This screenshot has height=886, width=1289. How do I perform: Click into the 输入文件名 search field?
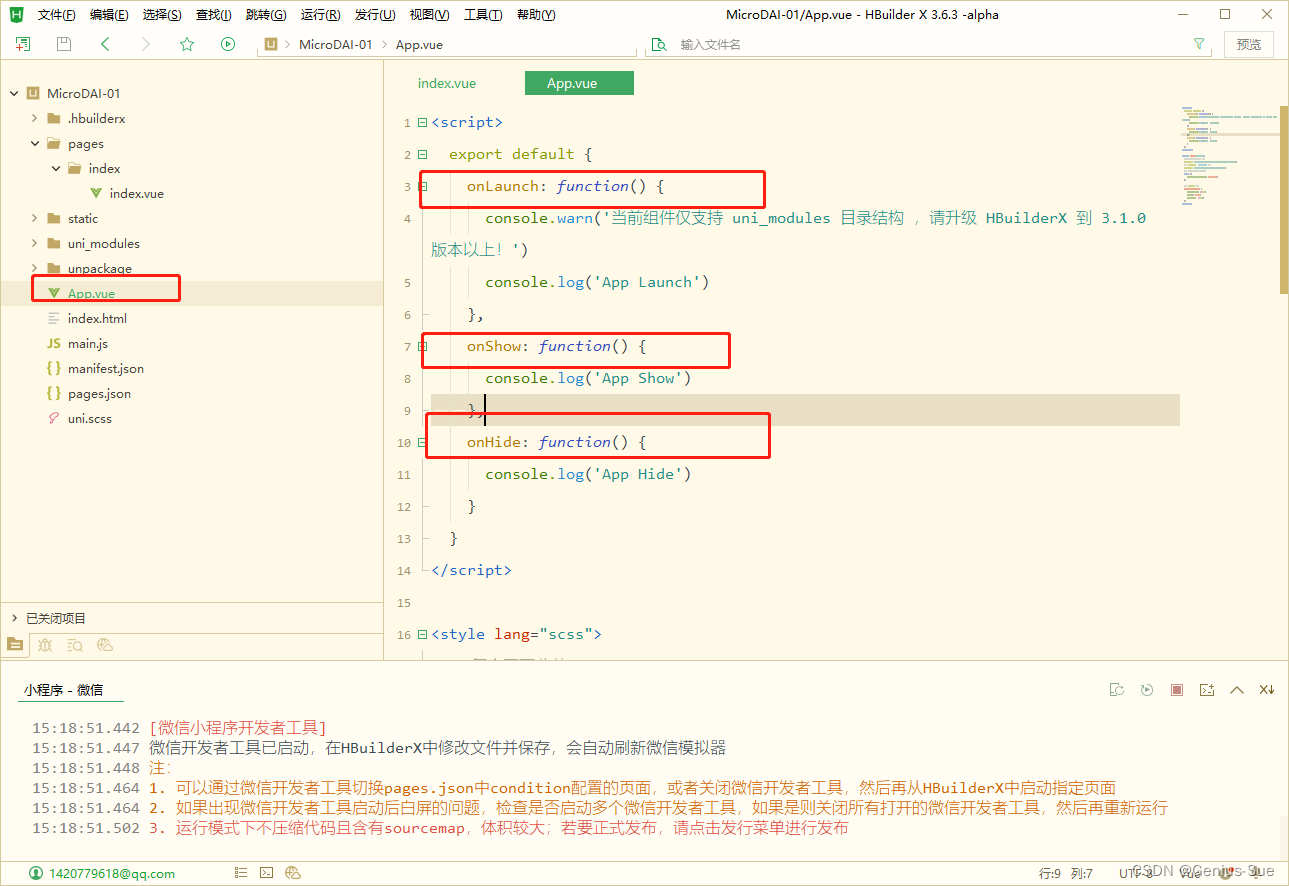coord(930,44)
